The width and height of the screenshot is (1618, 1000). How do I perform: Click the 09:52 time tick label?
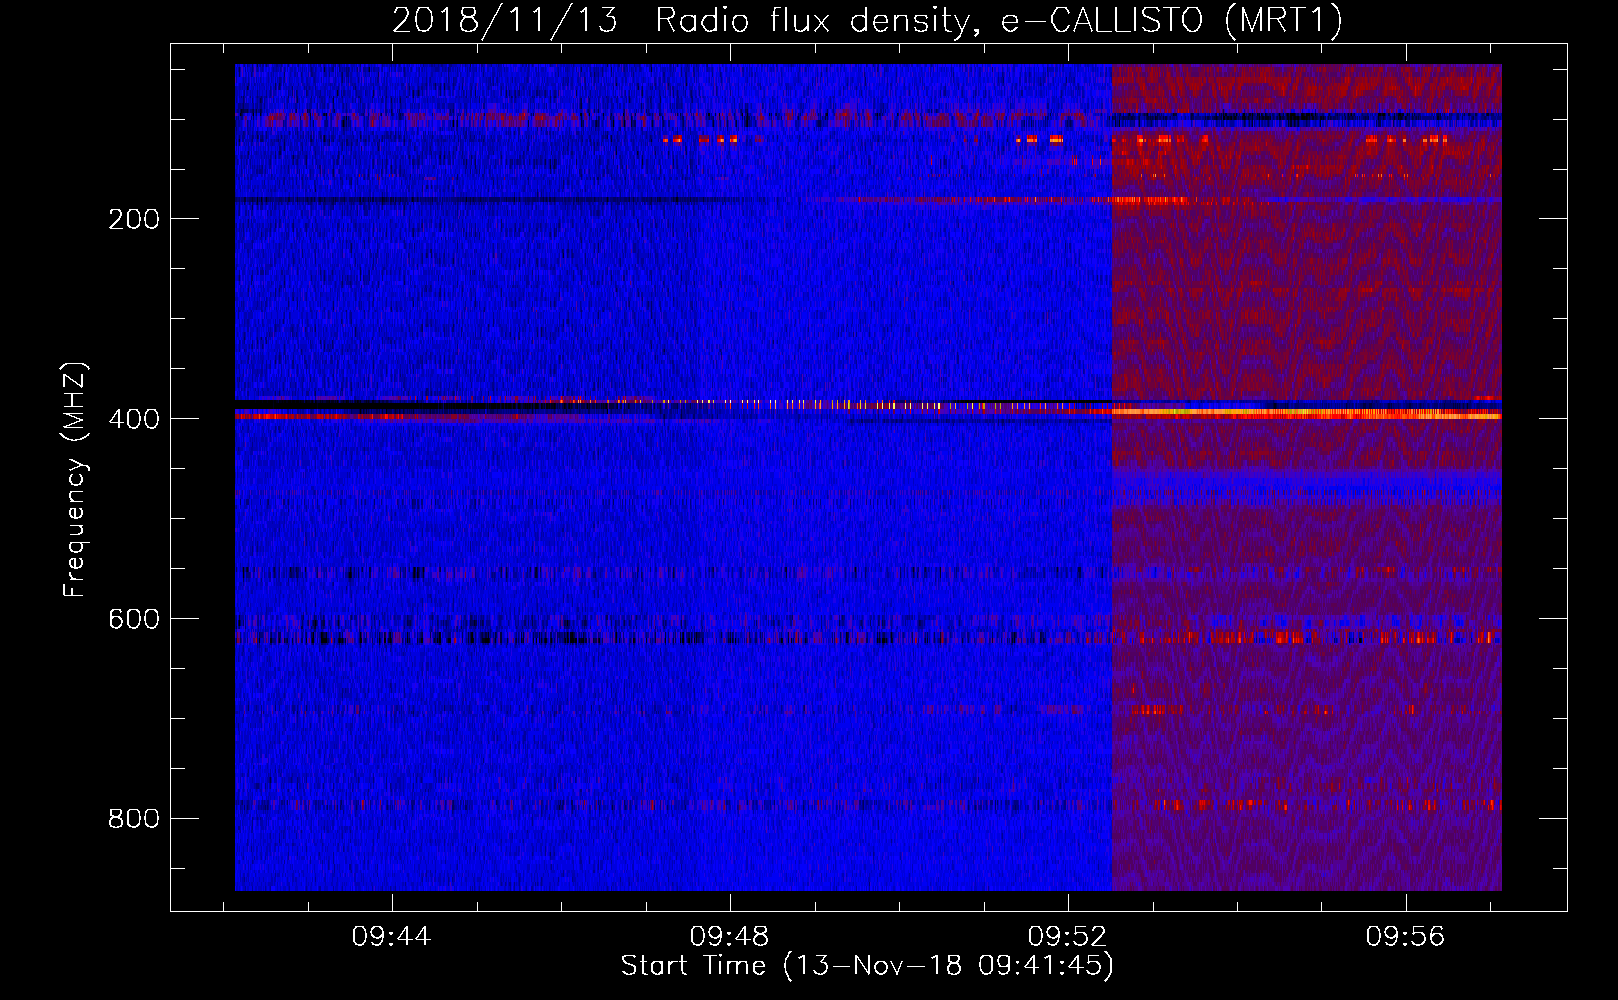tap(1067, 936)
